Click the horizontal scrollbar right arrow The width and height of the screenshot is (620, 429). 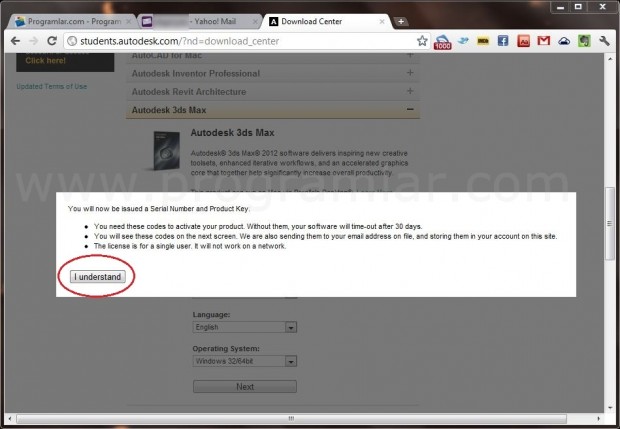click(598, 418)
